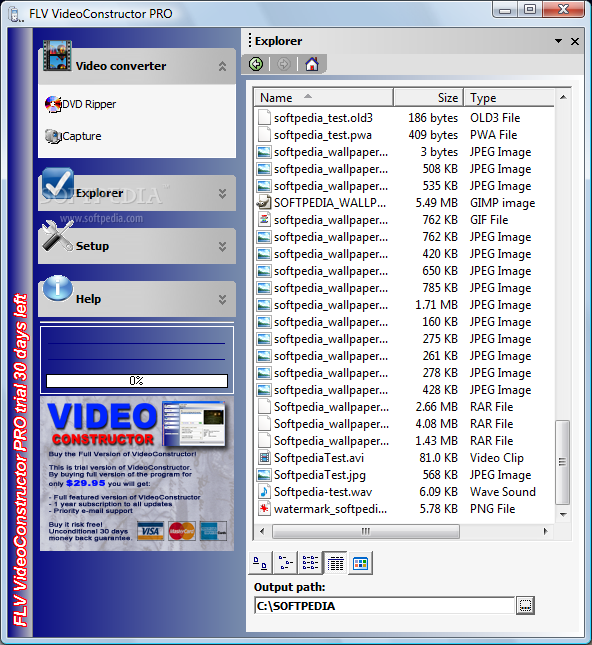Click the horizontal scrollbar thumb
This screenshot has height=645, width=592.
click(x=365, y=531)
